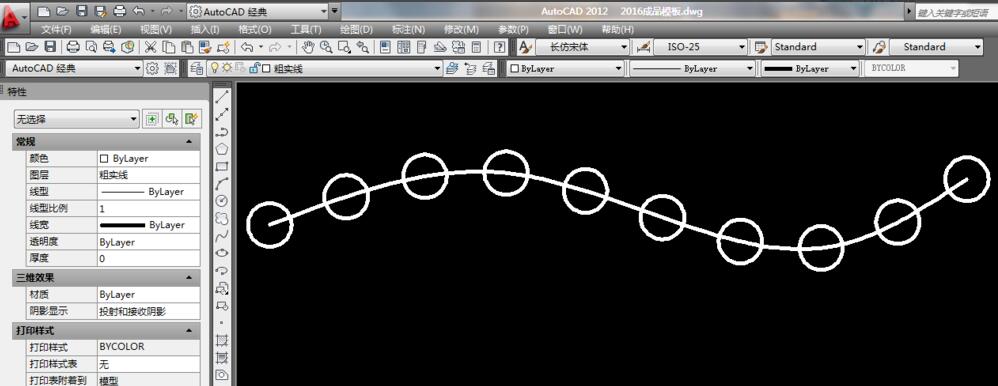The image size is (998, 386).
Task: Open the 帮助(H) menu
Action: [617, 29]
